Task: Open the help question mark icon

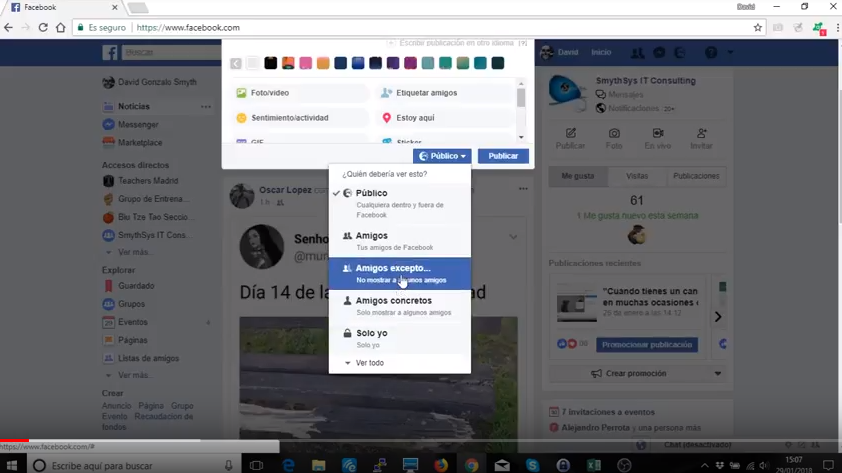Action: (711, 53)
